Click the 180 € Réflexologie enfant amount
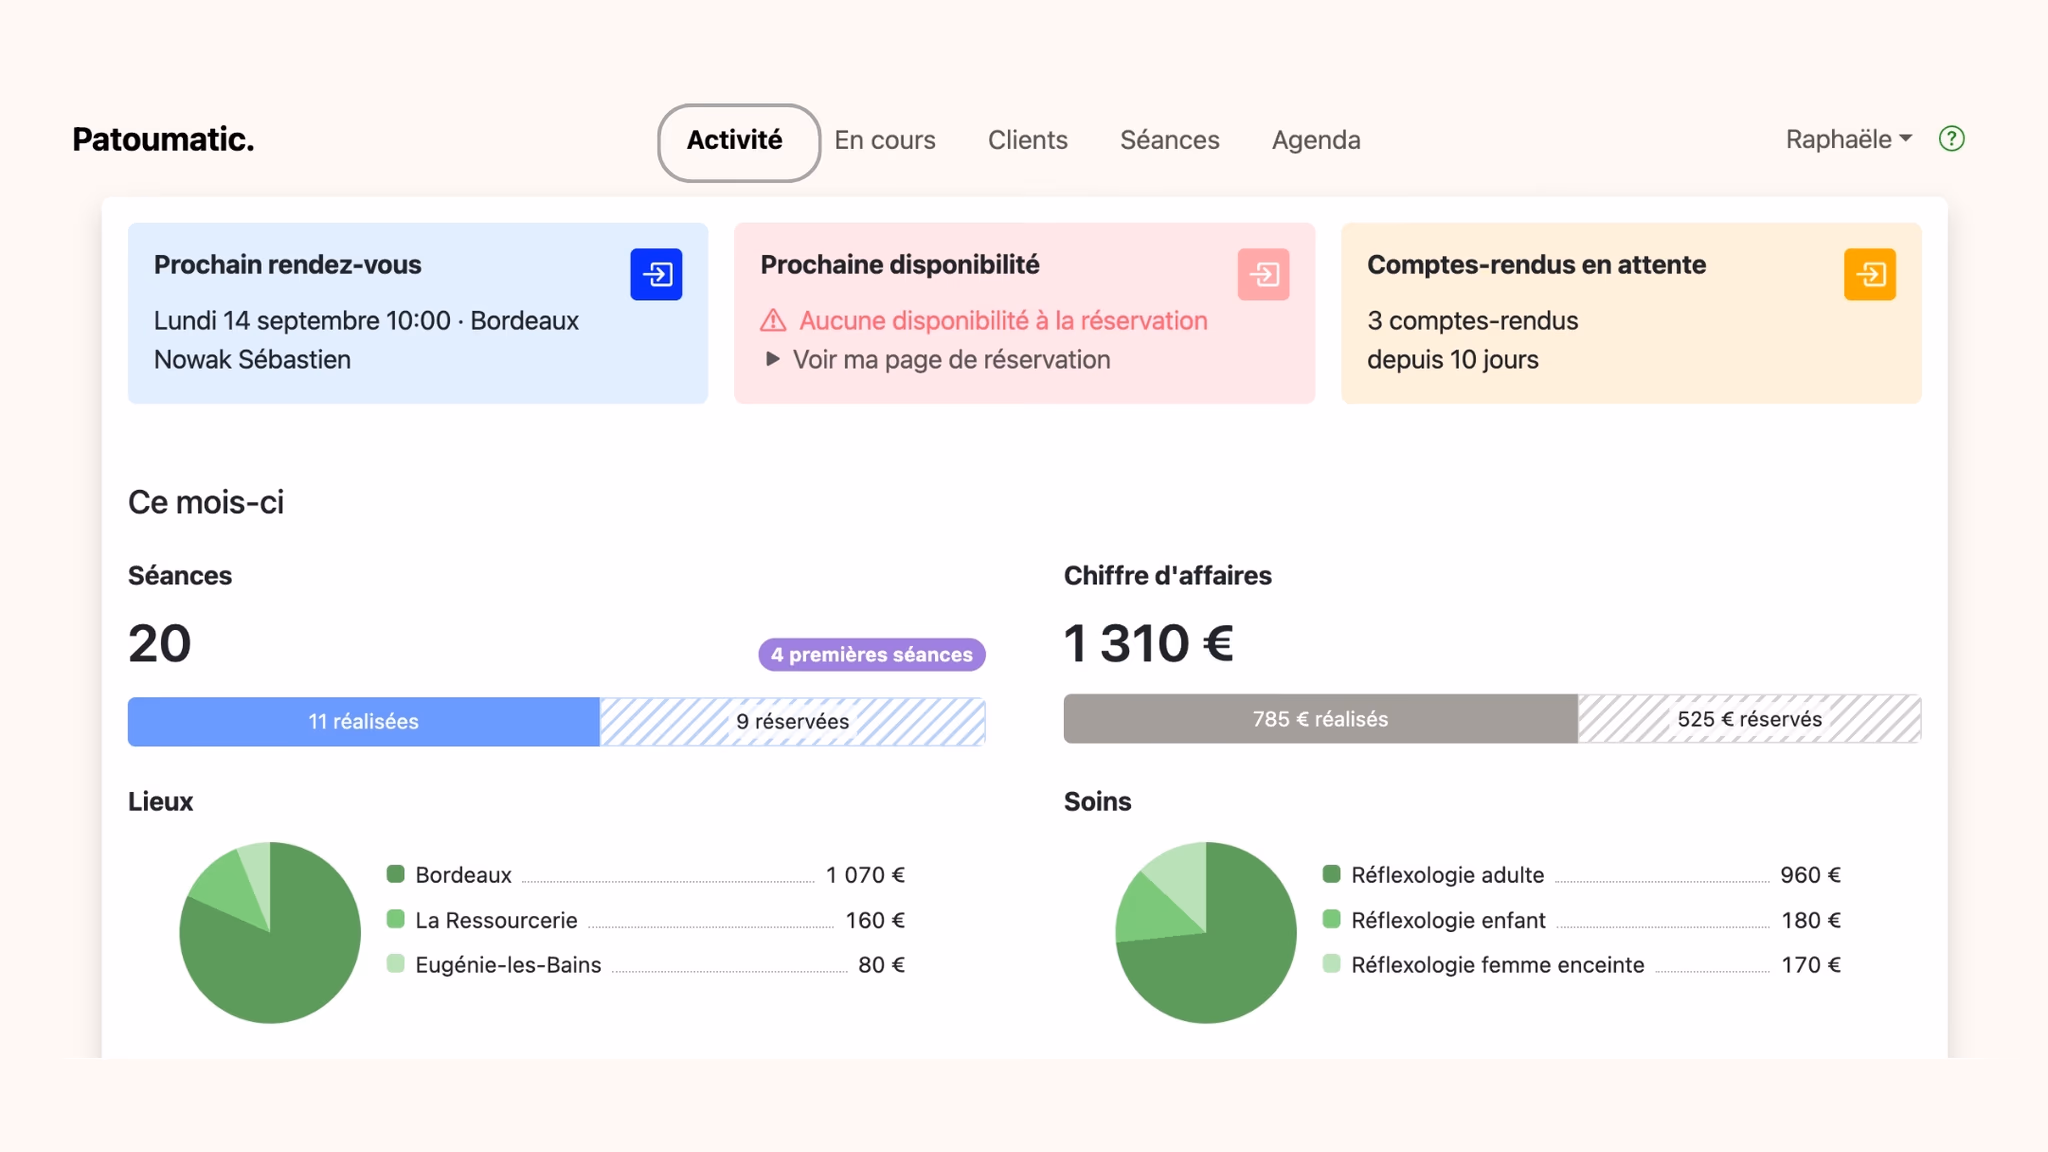2048x1152 pixels. click(x=1811, y=920)
